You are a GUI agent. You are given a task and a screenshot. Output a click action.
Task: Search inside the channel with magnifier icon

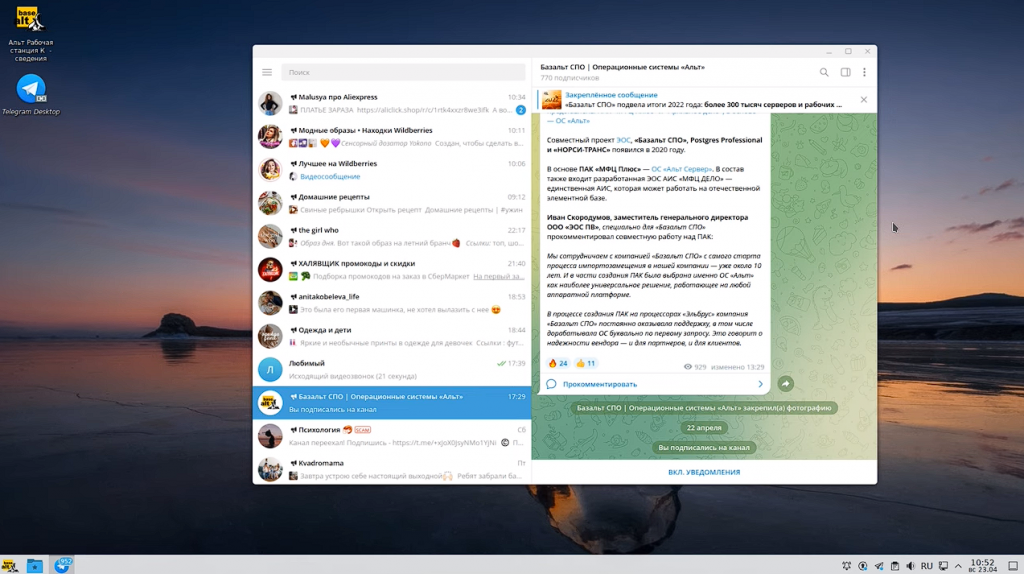(x=824, y=72)
